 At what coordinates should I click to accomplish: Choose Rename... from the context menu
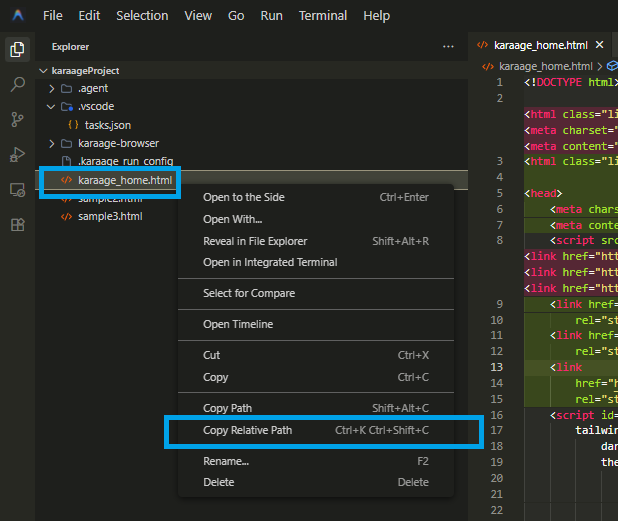click(225, 461)
